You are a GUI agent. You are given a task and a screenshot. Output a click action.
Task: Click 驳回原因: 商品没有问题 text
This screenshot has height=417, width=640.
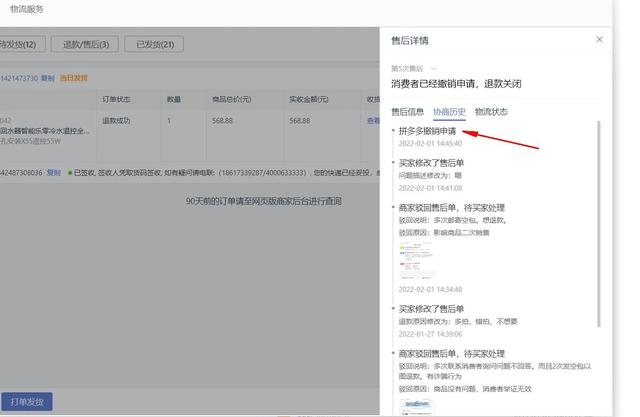pos(465,389)
